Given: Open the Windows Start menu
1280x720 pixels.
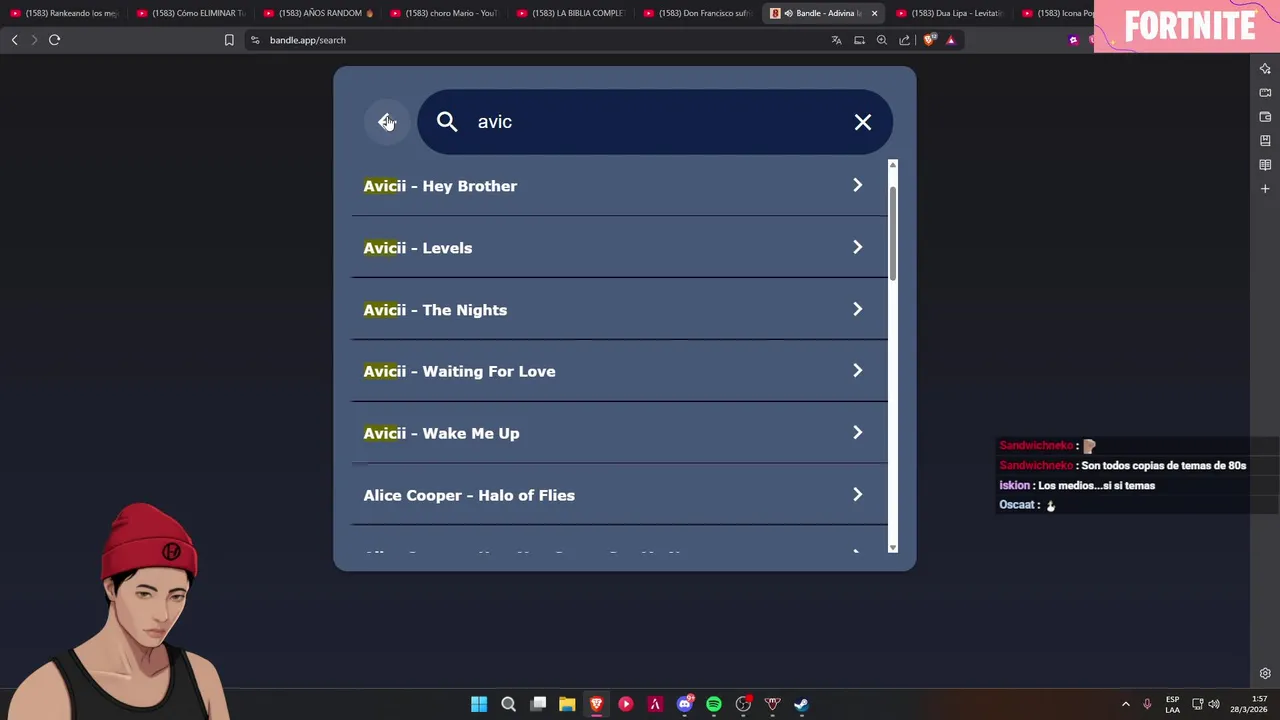Looking at the screenshot, I should coord(479,704).
